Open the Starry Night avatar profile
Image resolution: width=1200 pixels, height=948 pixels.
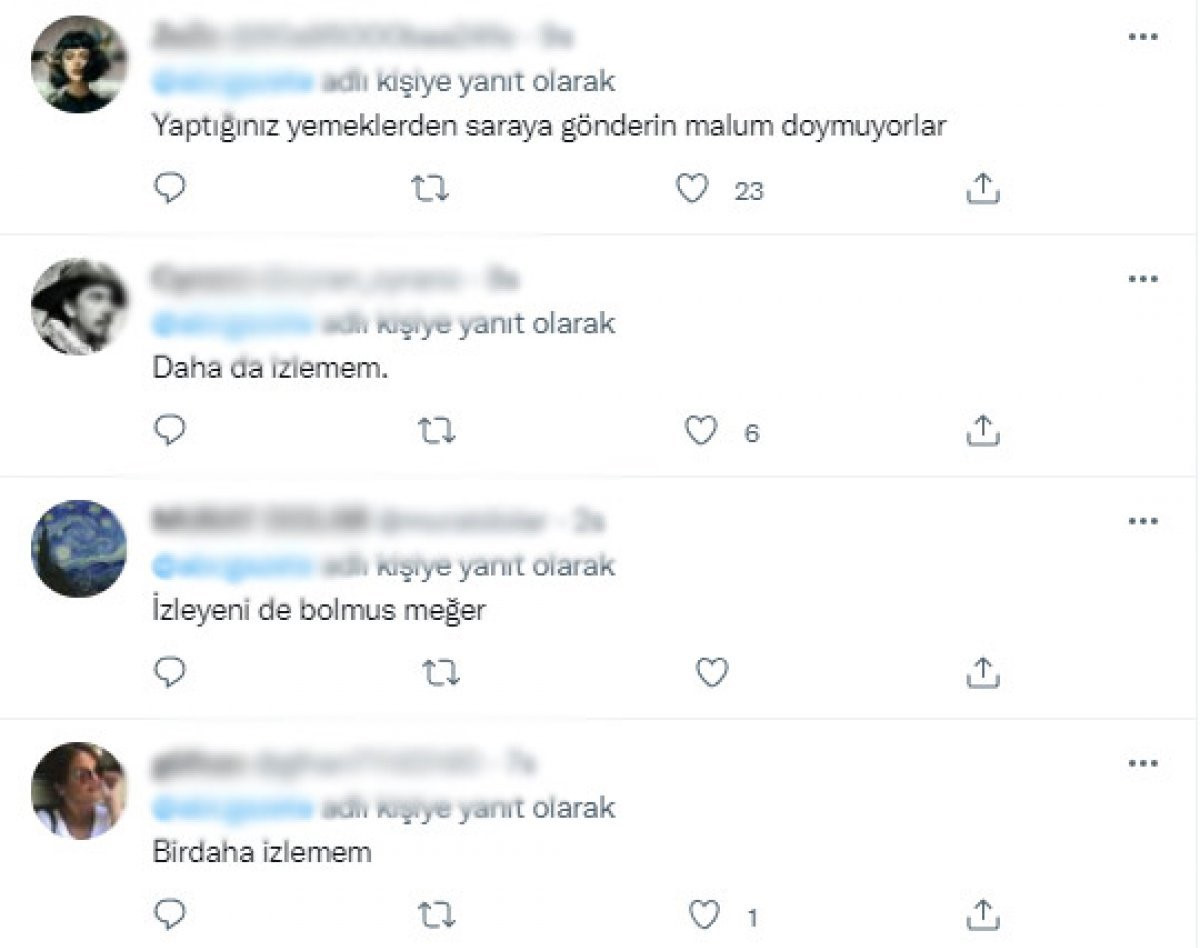point(79,549)
